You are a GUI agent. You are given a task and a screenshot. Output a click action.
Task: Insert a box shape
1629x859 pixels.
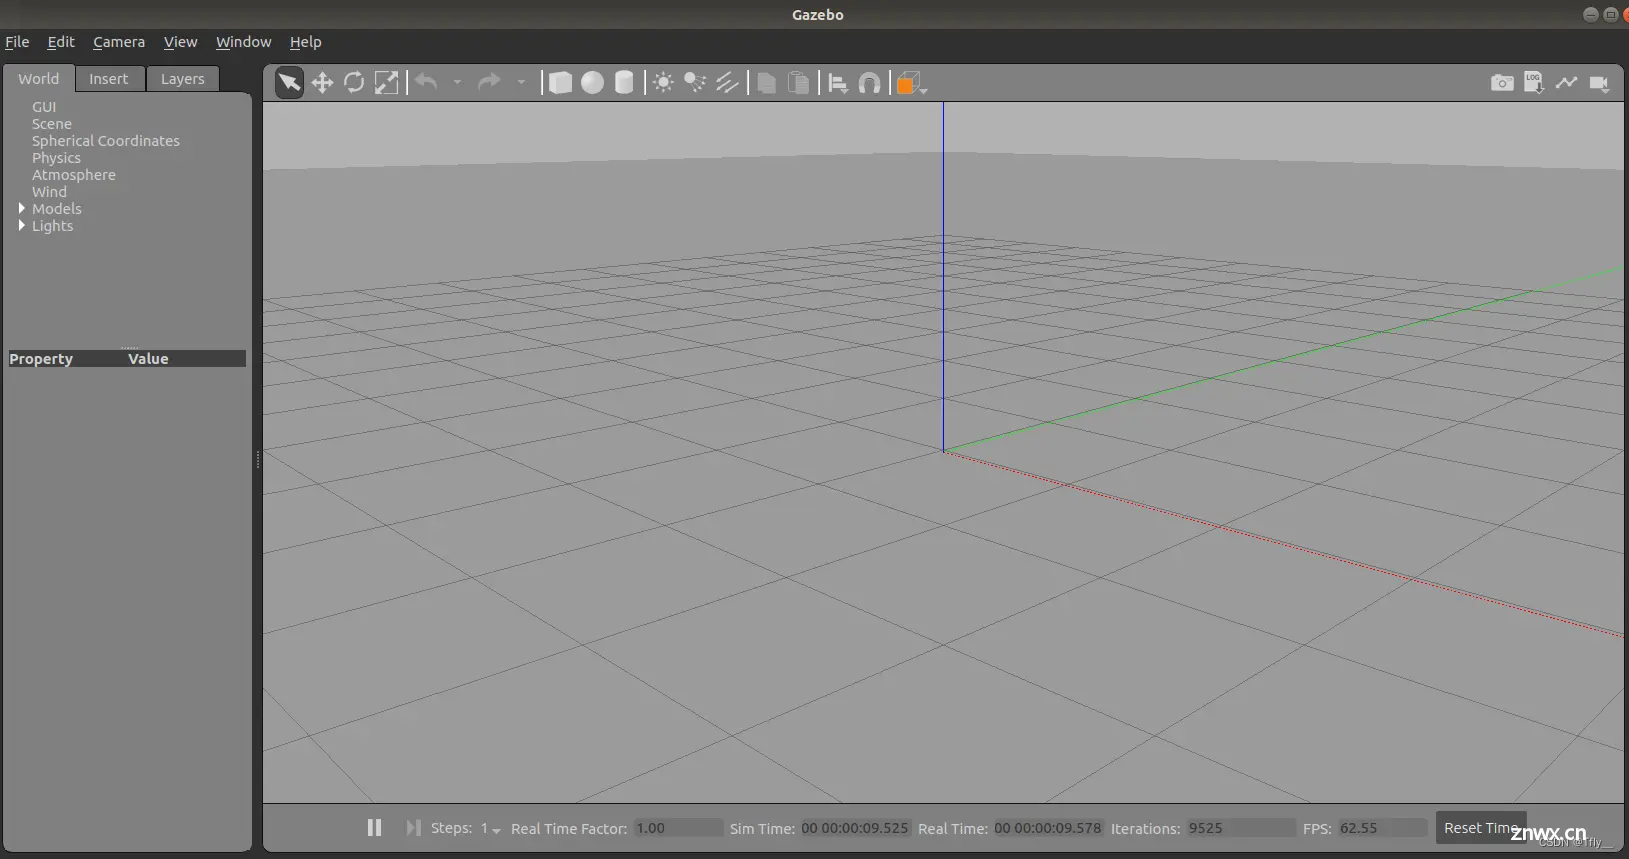[561, 82]
